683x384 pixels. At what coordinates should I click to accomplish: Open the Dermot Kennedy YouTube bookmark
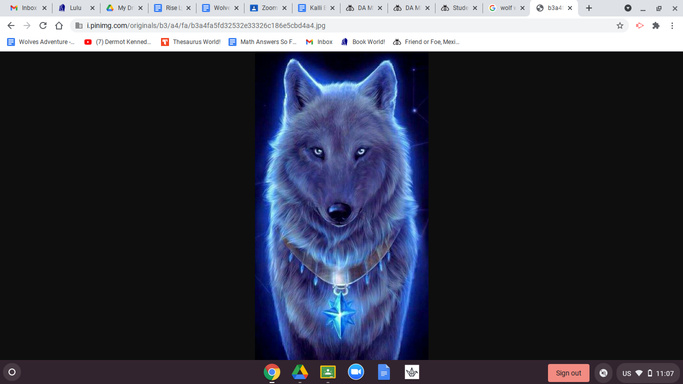tap(118, 42)
